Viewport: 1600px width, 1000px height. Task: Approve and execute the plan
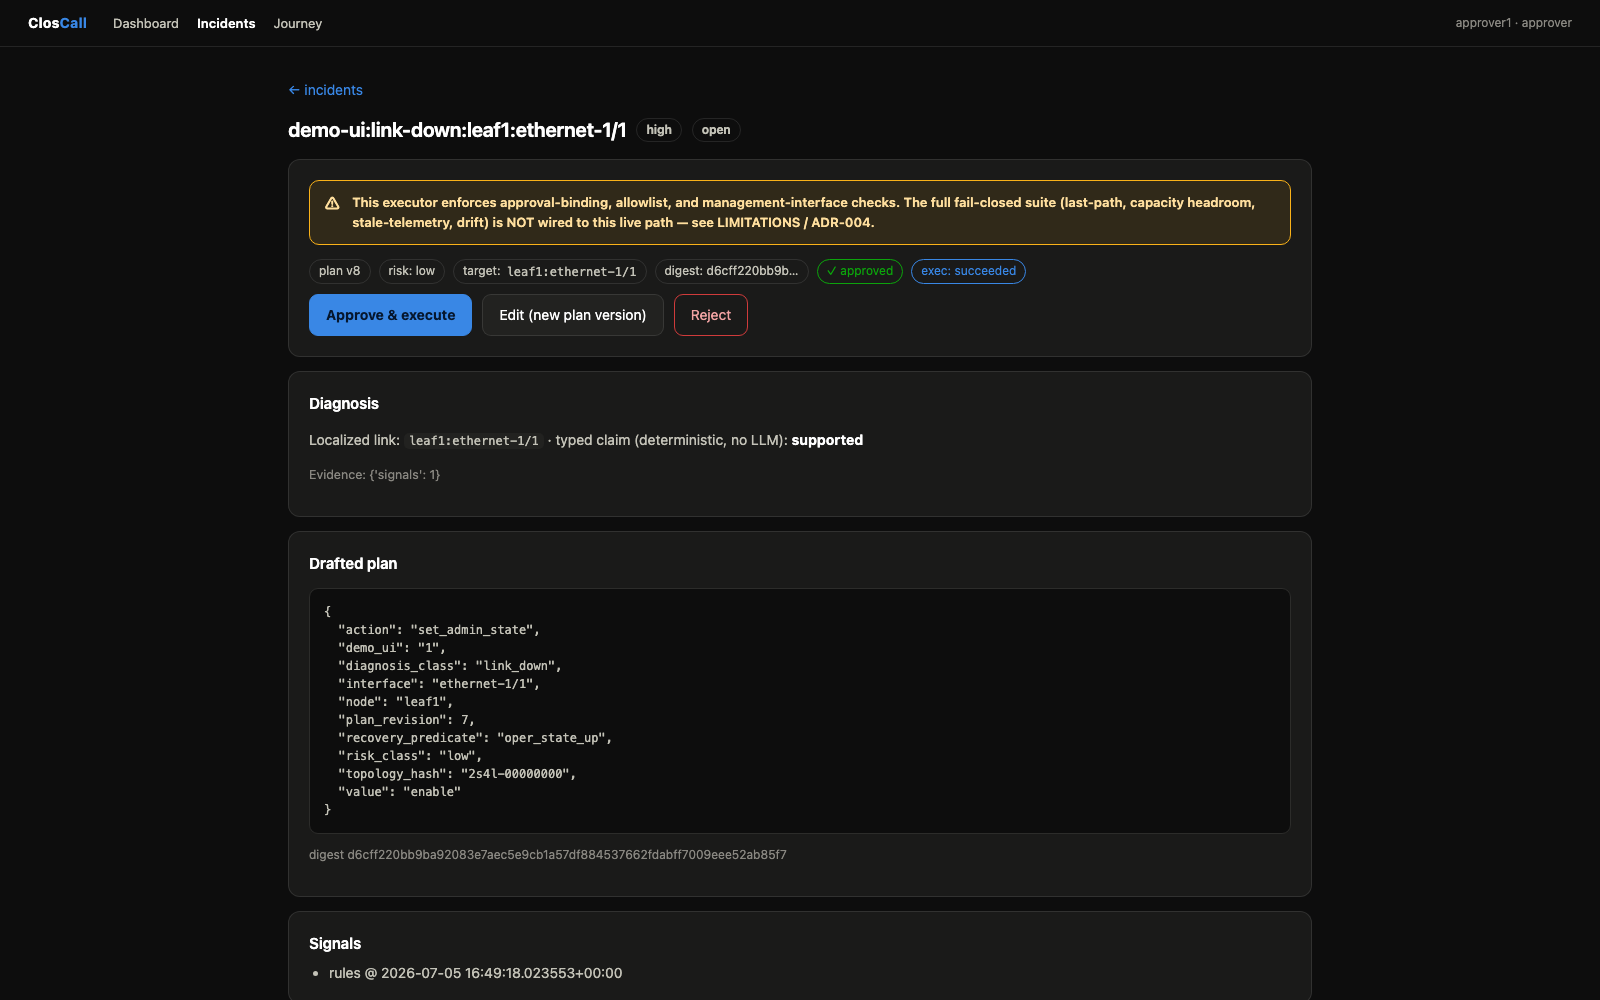click(x=390, y=315)
